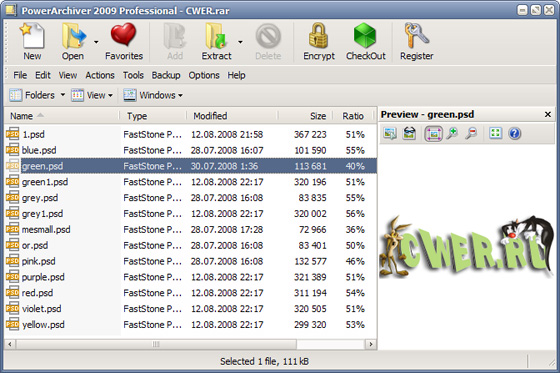Image resolution: width=560 pixels, height=373 pixels.
Task: Open the View dropdown arrow
Action: [110, 95]
